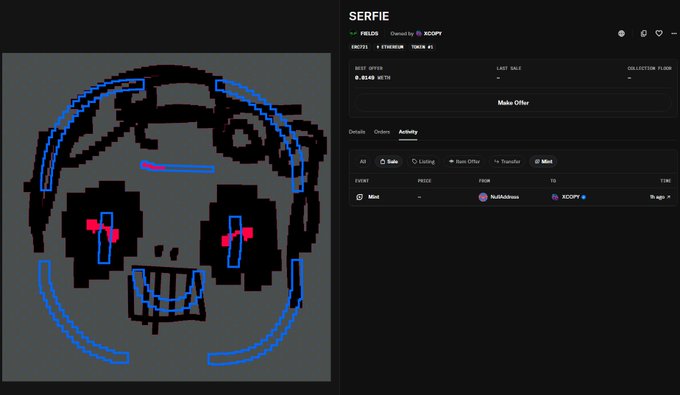Toggle the Transfer activity filter

(507, 161)
